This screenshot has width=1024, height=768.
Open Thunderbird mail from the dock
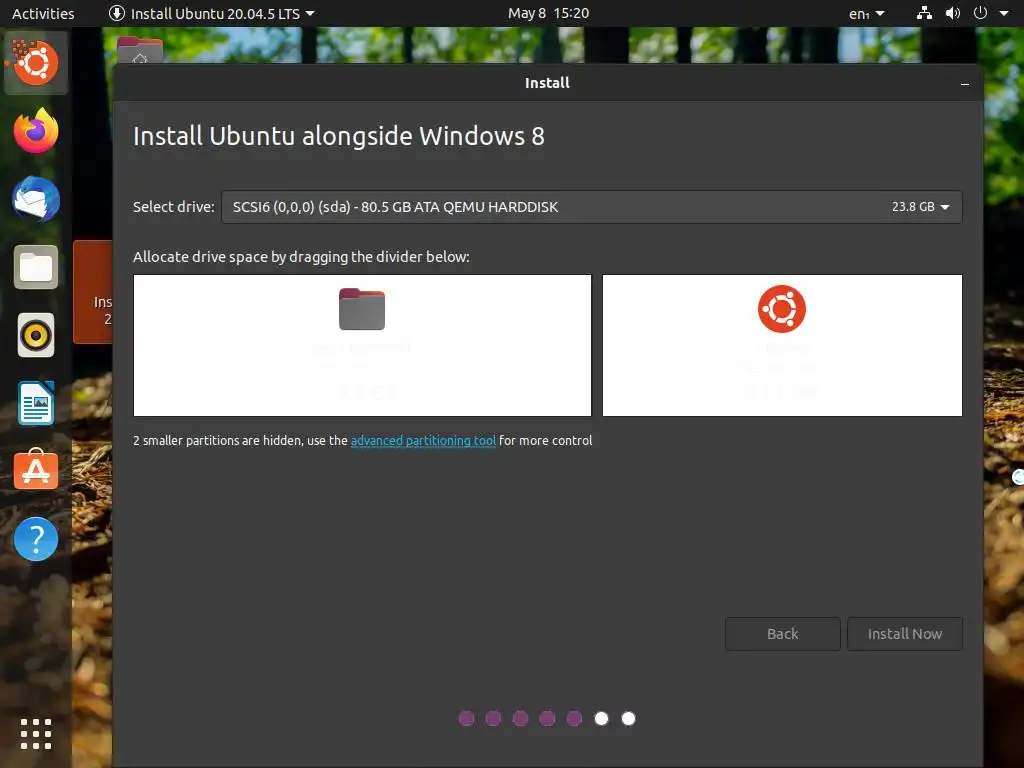click(36, 199)
